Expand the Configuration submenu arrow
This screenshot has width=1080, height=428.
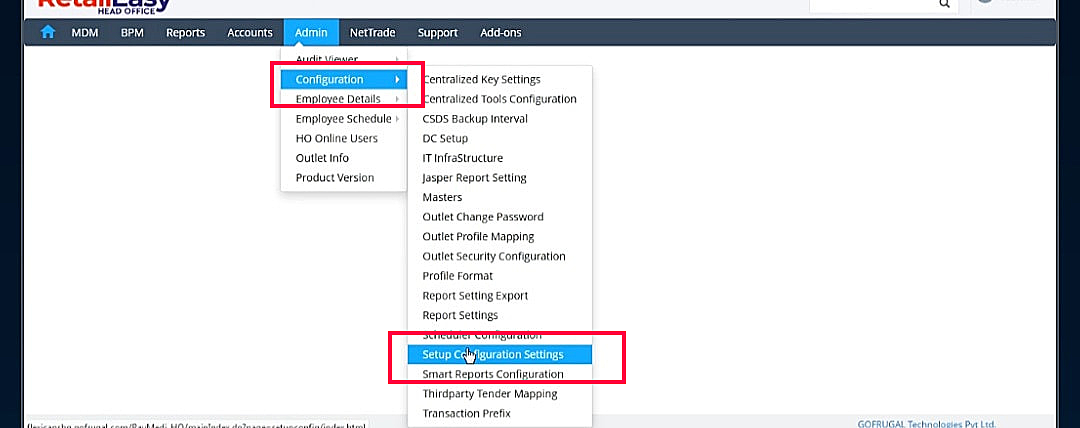(397, 80)
